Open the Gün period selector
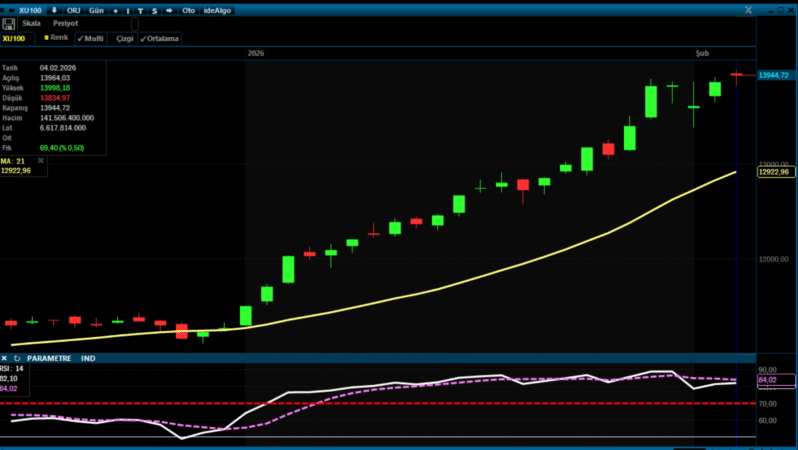 pos(96,10)
